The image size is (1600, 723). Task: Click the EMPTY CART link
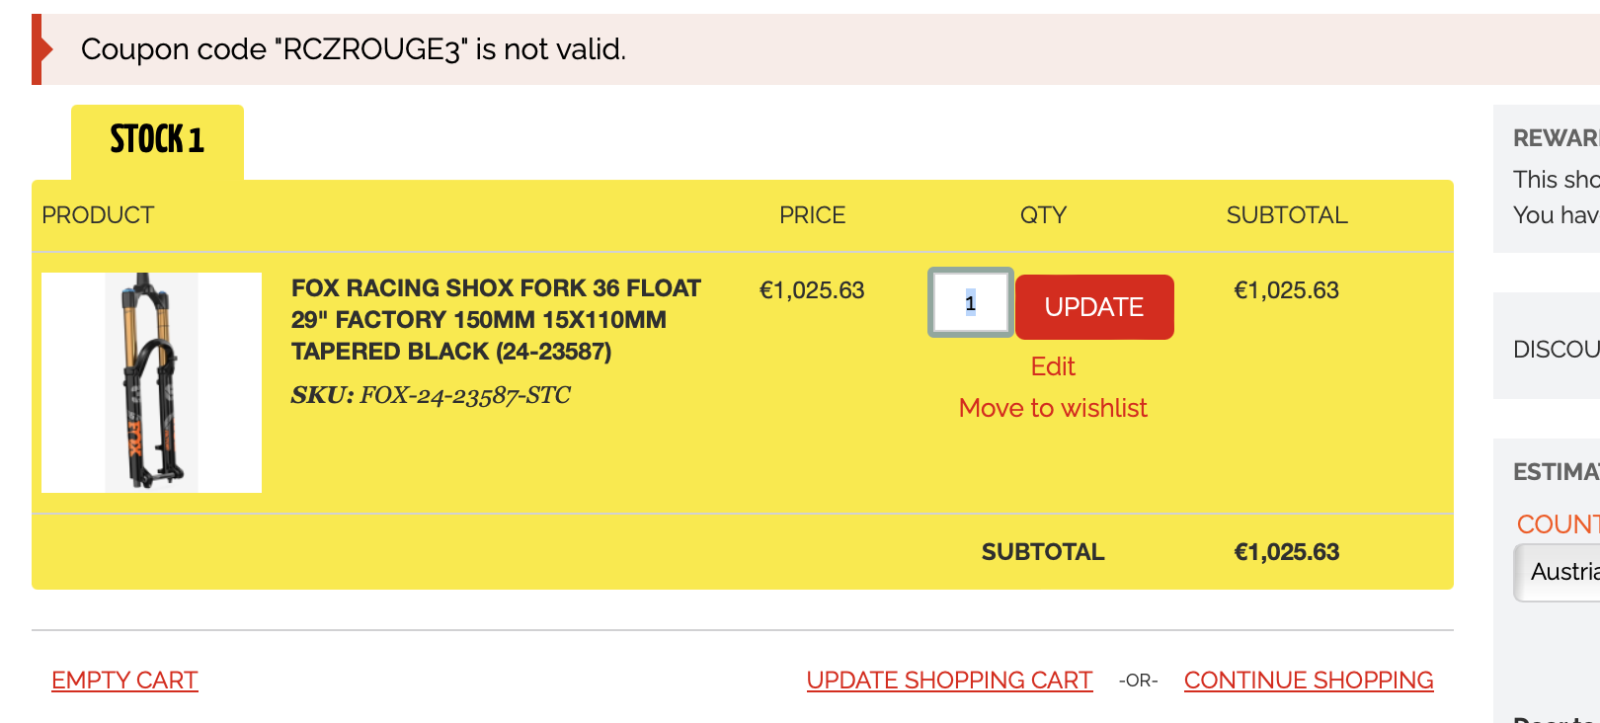[125, 680]
